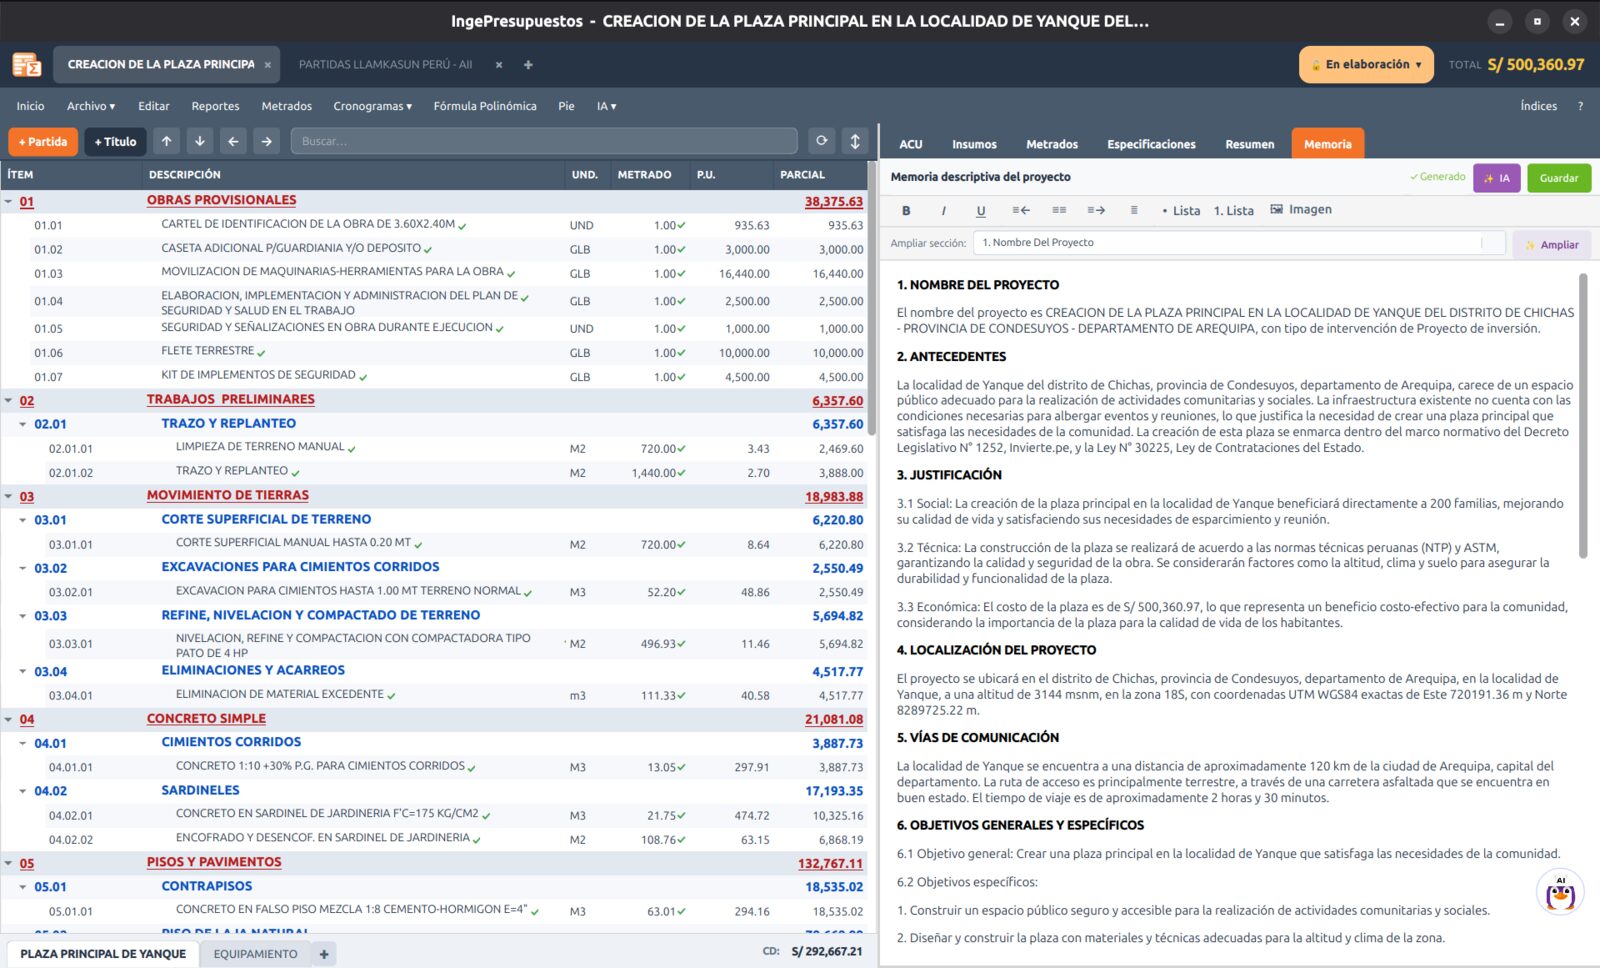The width and height of the screenshot is (1600, 968).
Task: Collapse subitem 02.01 TRAZO Y REPLANTEO
Action: pos(23,424)
